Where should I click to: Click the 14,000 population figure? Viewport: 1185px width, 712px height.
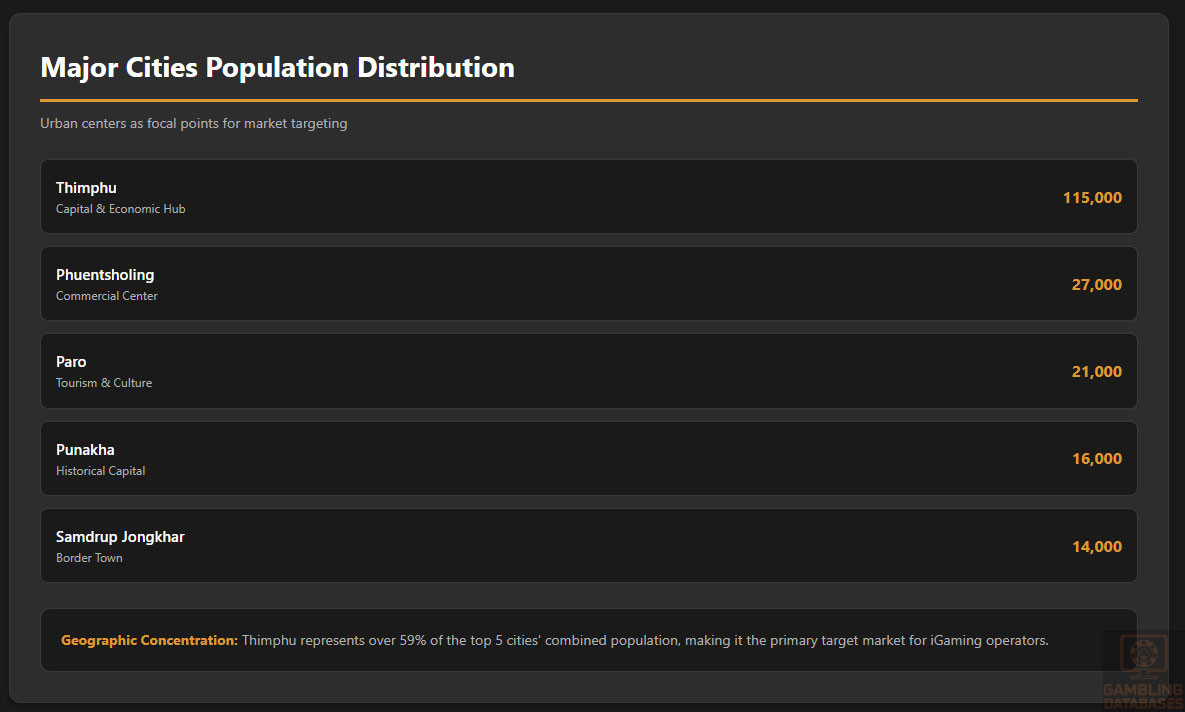pyautogui.click(x=1096, y=547)
